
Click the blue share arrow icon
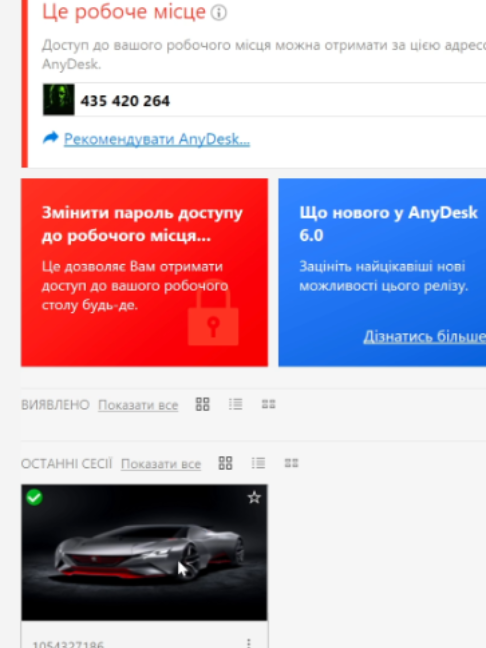coord(51,138)
